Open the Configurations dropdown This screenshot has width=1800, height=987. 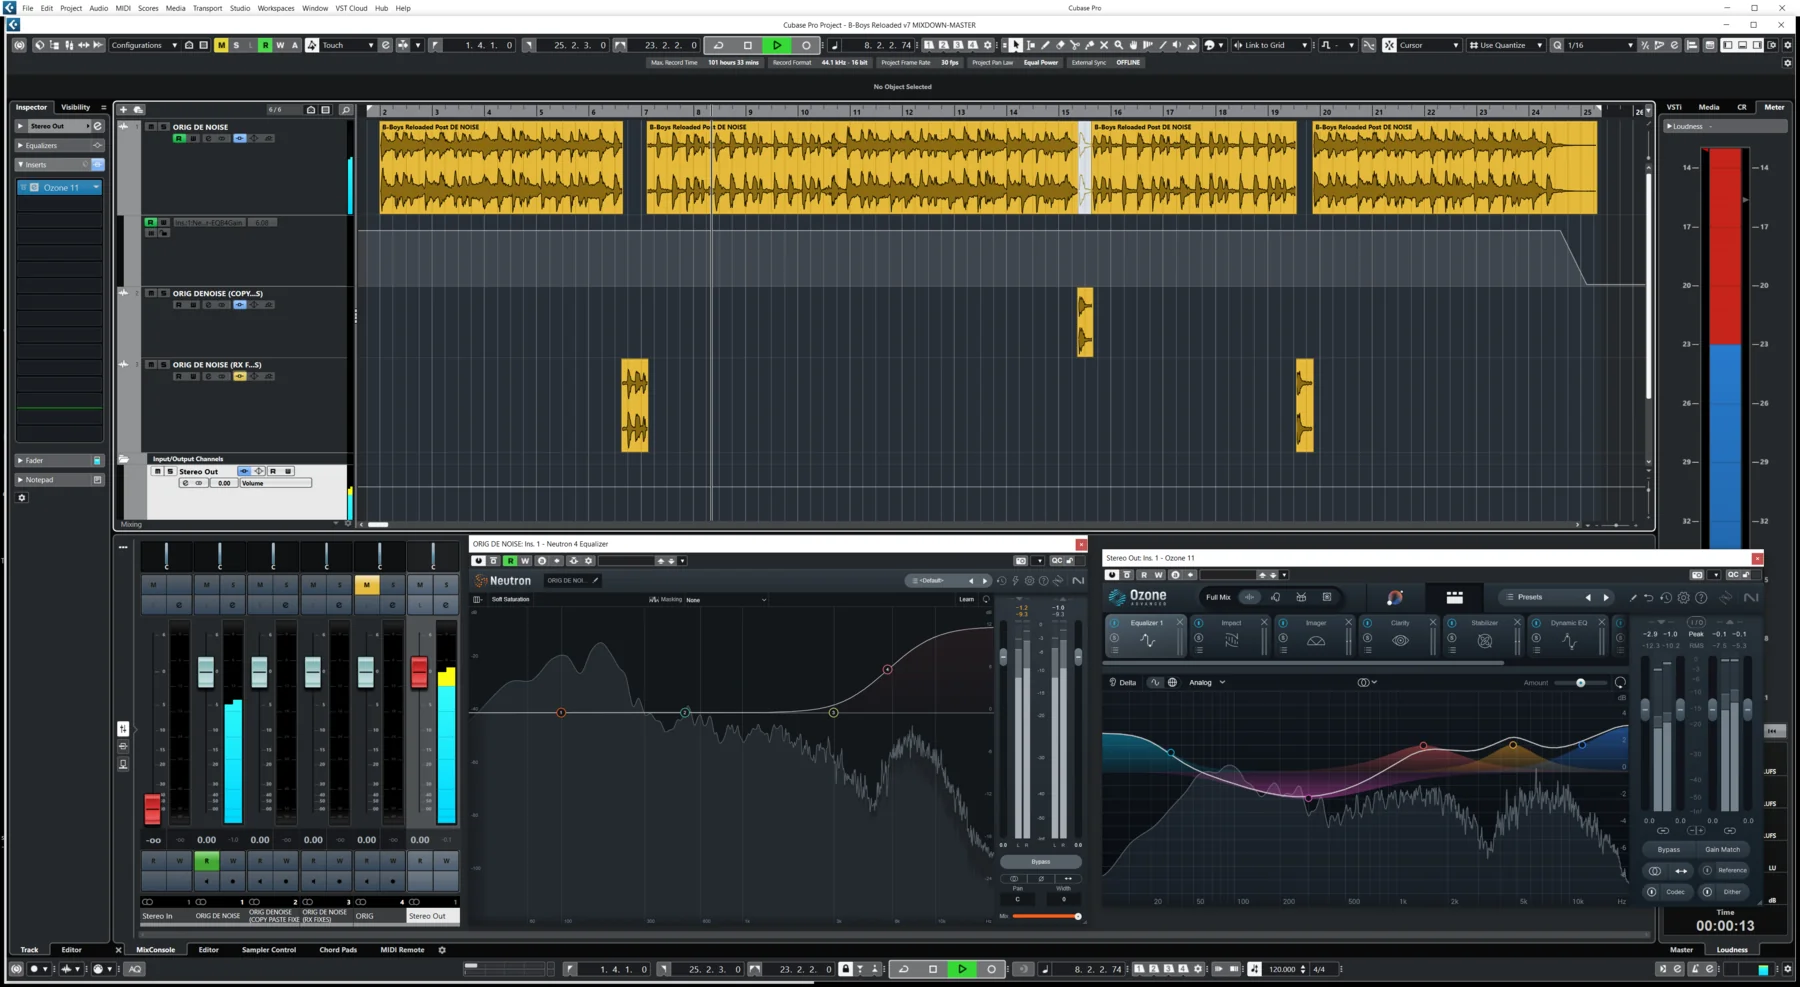click(x=144, y=45)
